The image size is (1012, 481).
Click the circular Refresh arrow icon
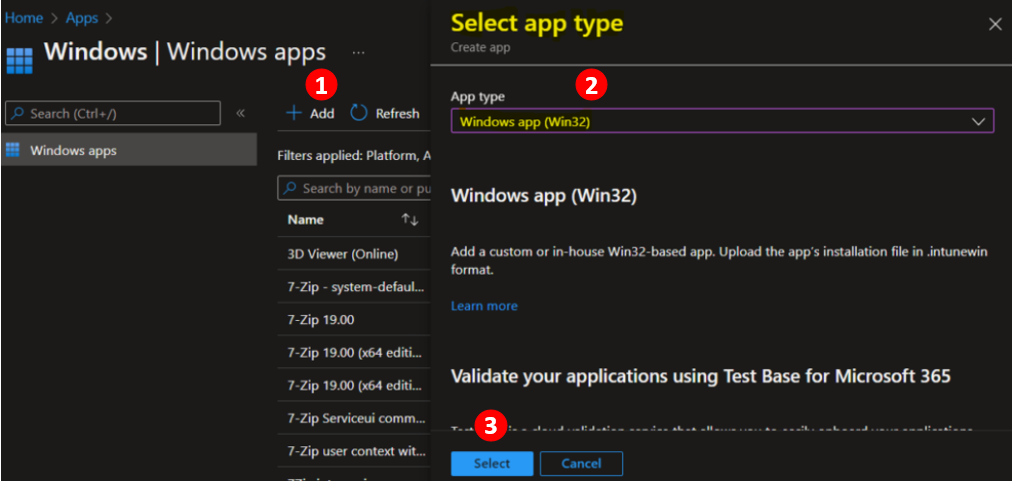[x=358, y=114]
